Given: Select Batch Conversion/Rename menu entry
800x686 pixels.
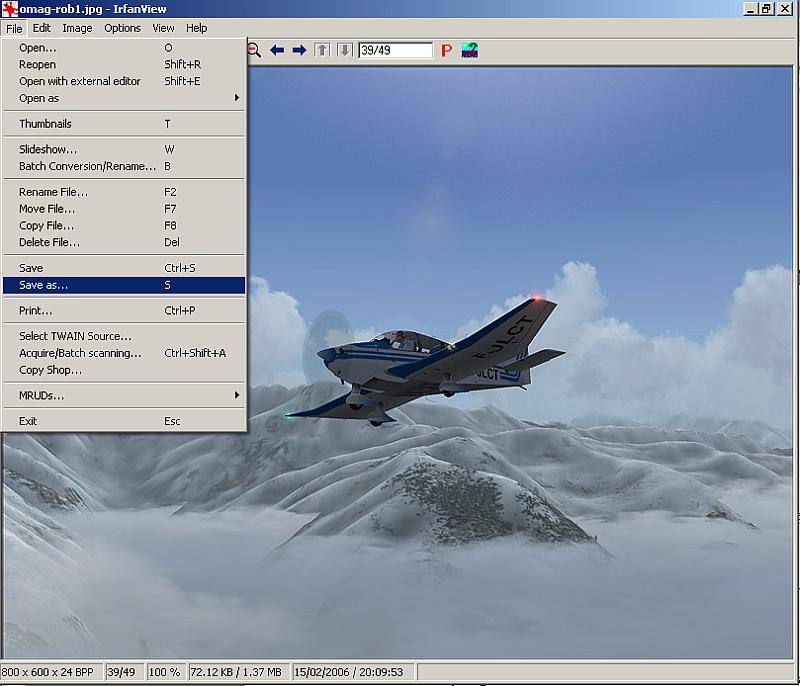Looking at the screenshot, I should 88,166.
